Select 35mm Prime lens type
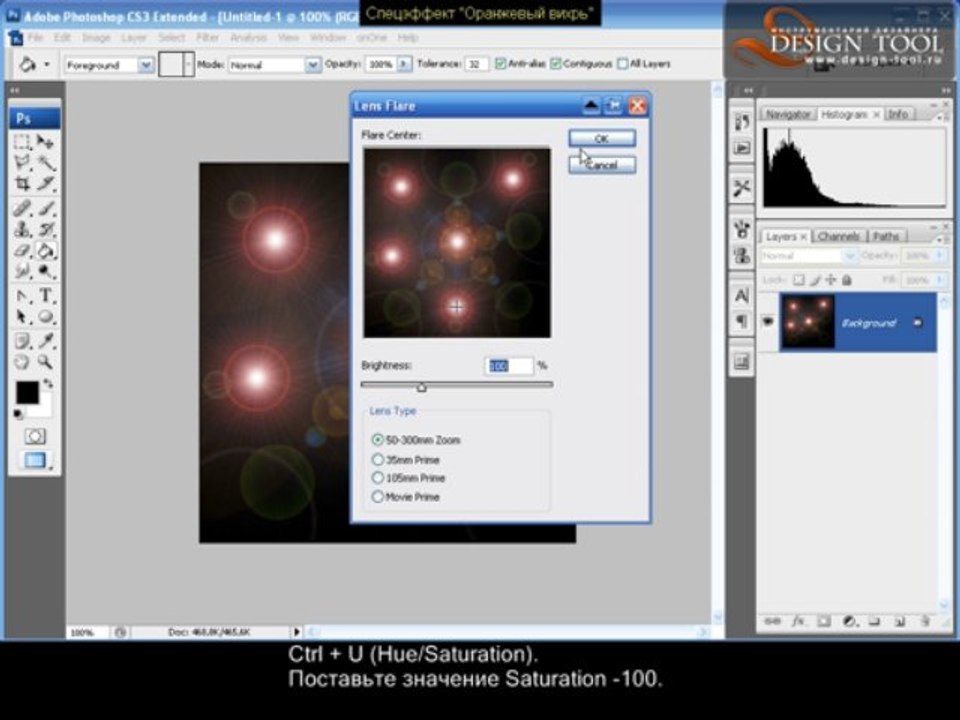960x720 pixels. pos(378,459)
